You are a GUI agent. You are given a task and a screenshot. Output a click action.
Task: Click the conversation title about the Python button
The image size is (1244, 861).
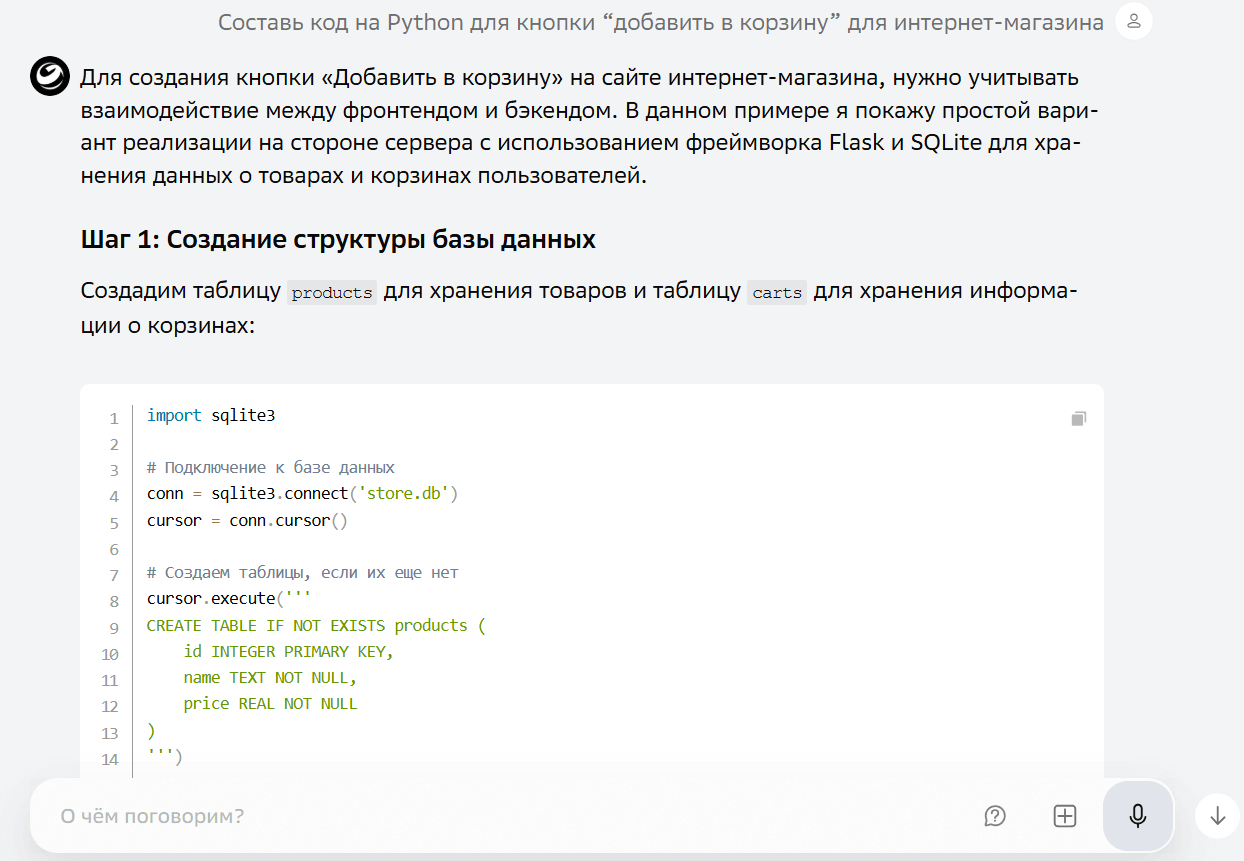pos(660,21)
